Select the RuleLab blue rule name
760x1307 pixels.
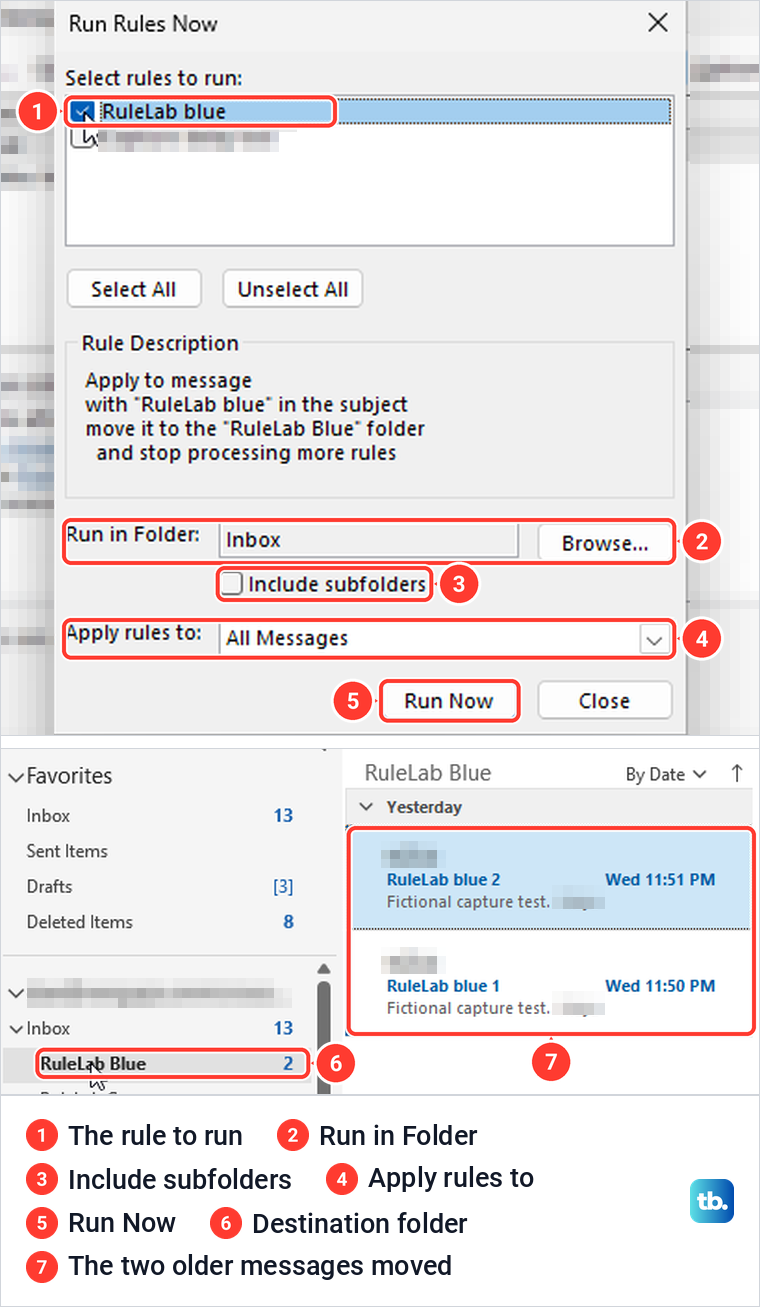(164, 112)
